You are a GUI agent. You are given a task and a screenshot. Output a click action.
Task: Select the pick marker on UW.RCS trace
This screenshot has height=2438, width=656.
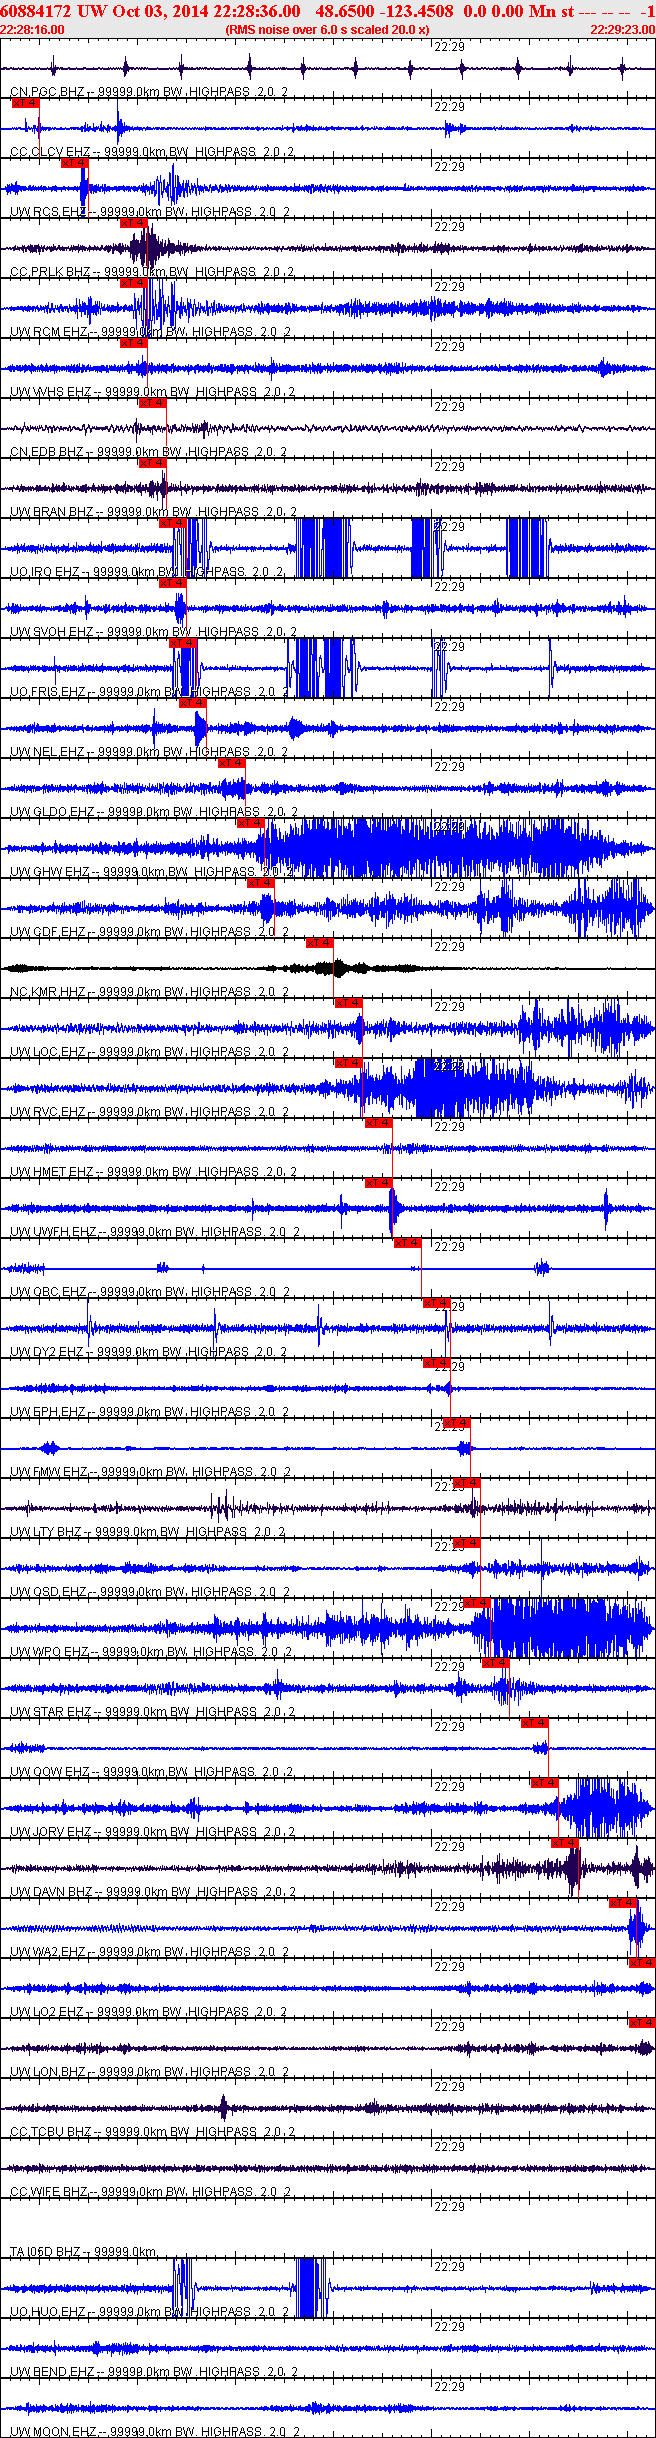tap(75, 162)
